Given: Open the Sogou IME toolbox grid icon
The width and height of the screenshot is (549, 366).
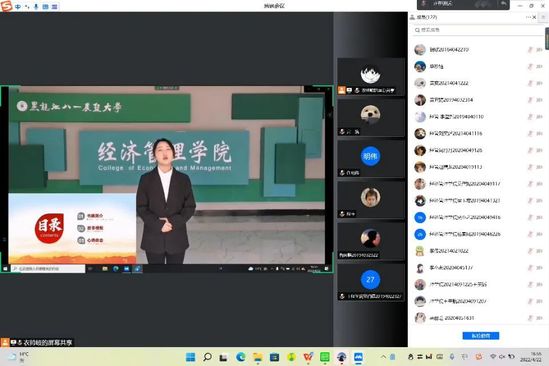Looking at the screenshot, I should click(x=54, y=6).
